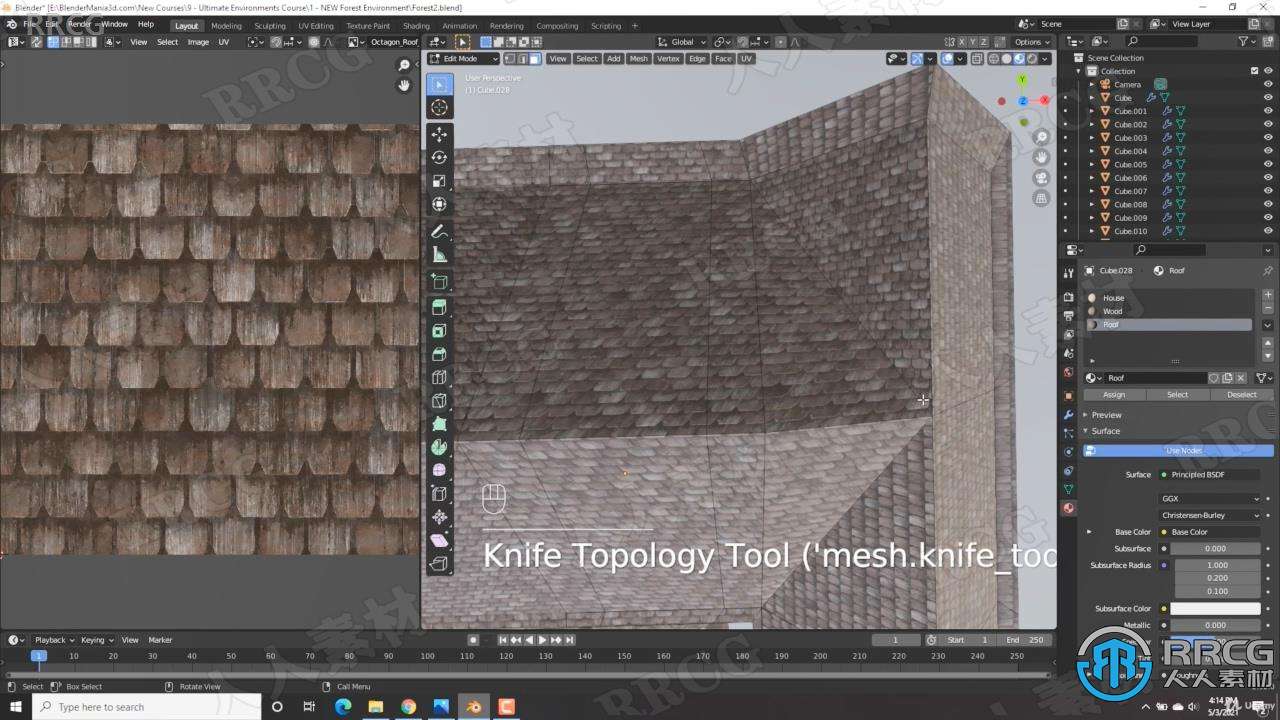Screen dimensions: 1280x720
Task: Choose the Loop Cut tool
Action: coord(439,377)
